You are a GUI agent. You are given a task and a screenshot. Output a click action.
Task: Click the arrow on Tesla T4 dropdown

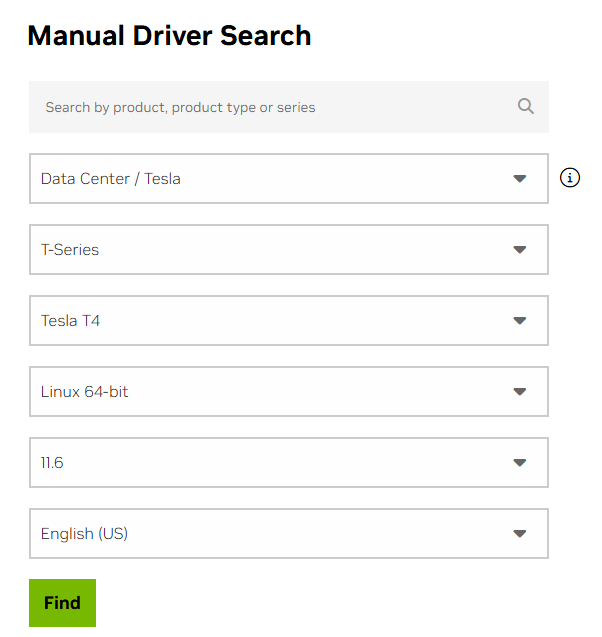coord(519,321)
